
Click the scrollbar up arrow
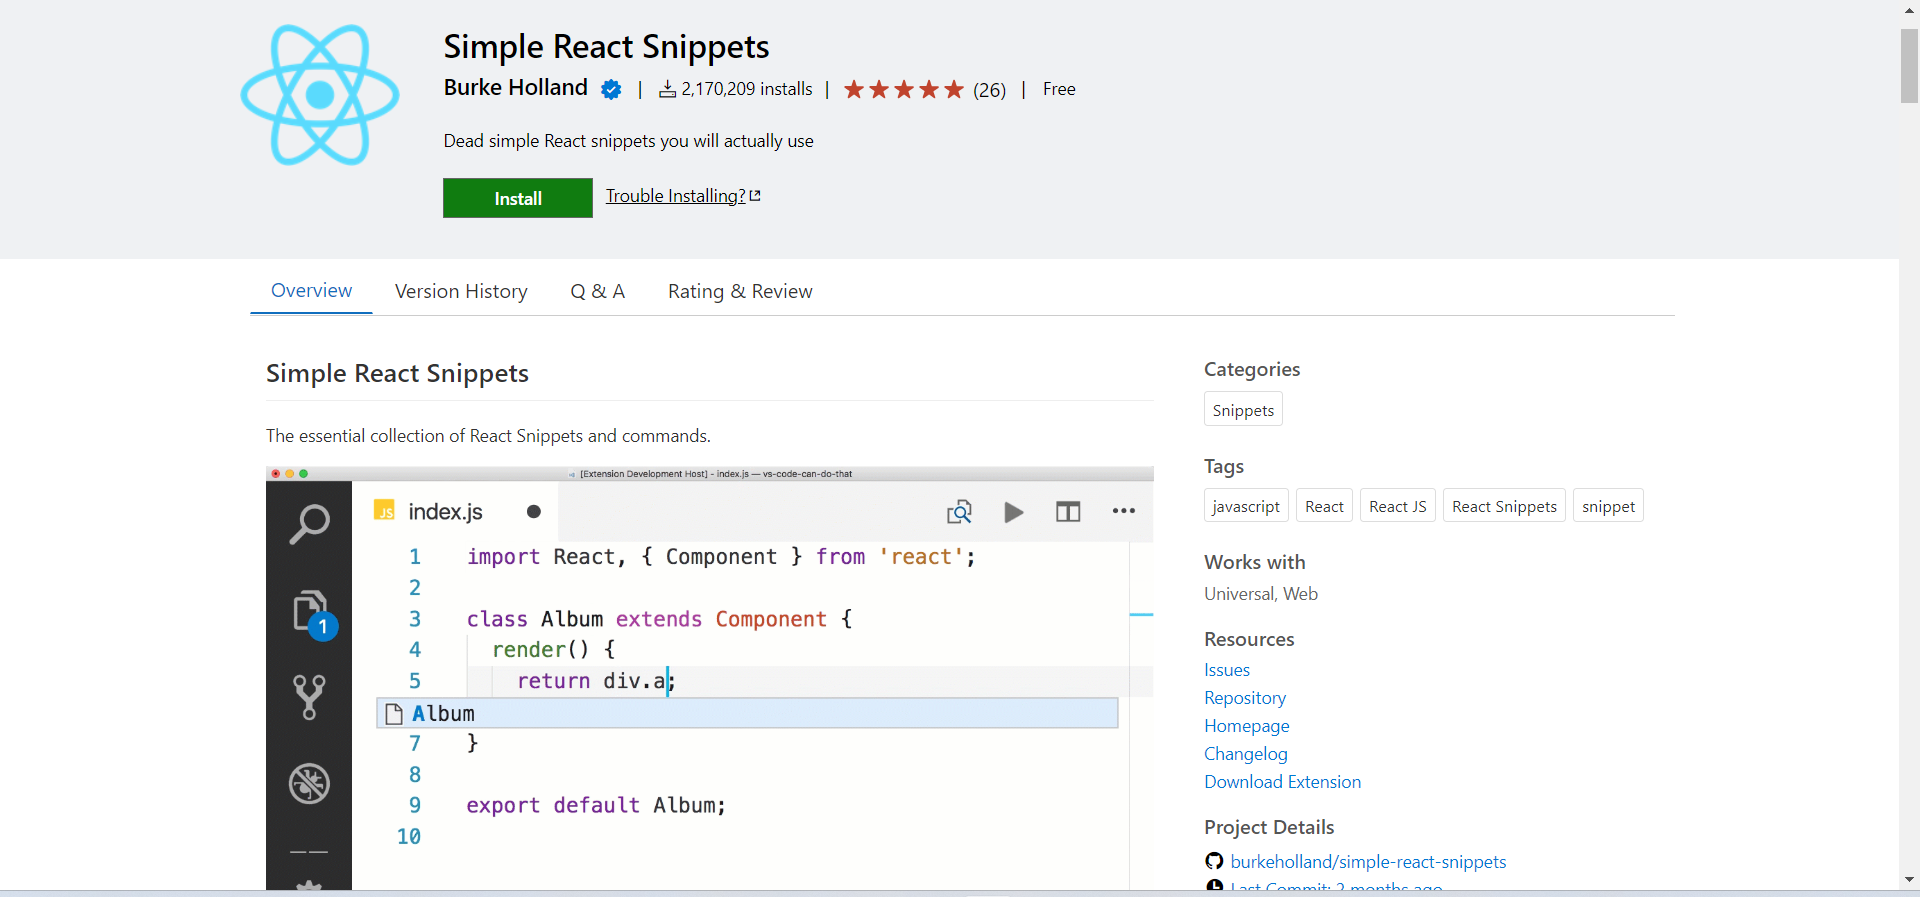click(x=1909, y=10)
